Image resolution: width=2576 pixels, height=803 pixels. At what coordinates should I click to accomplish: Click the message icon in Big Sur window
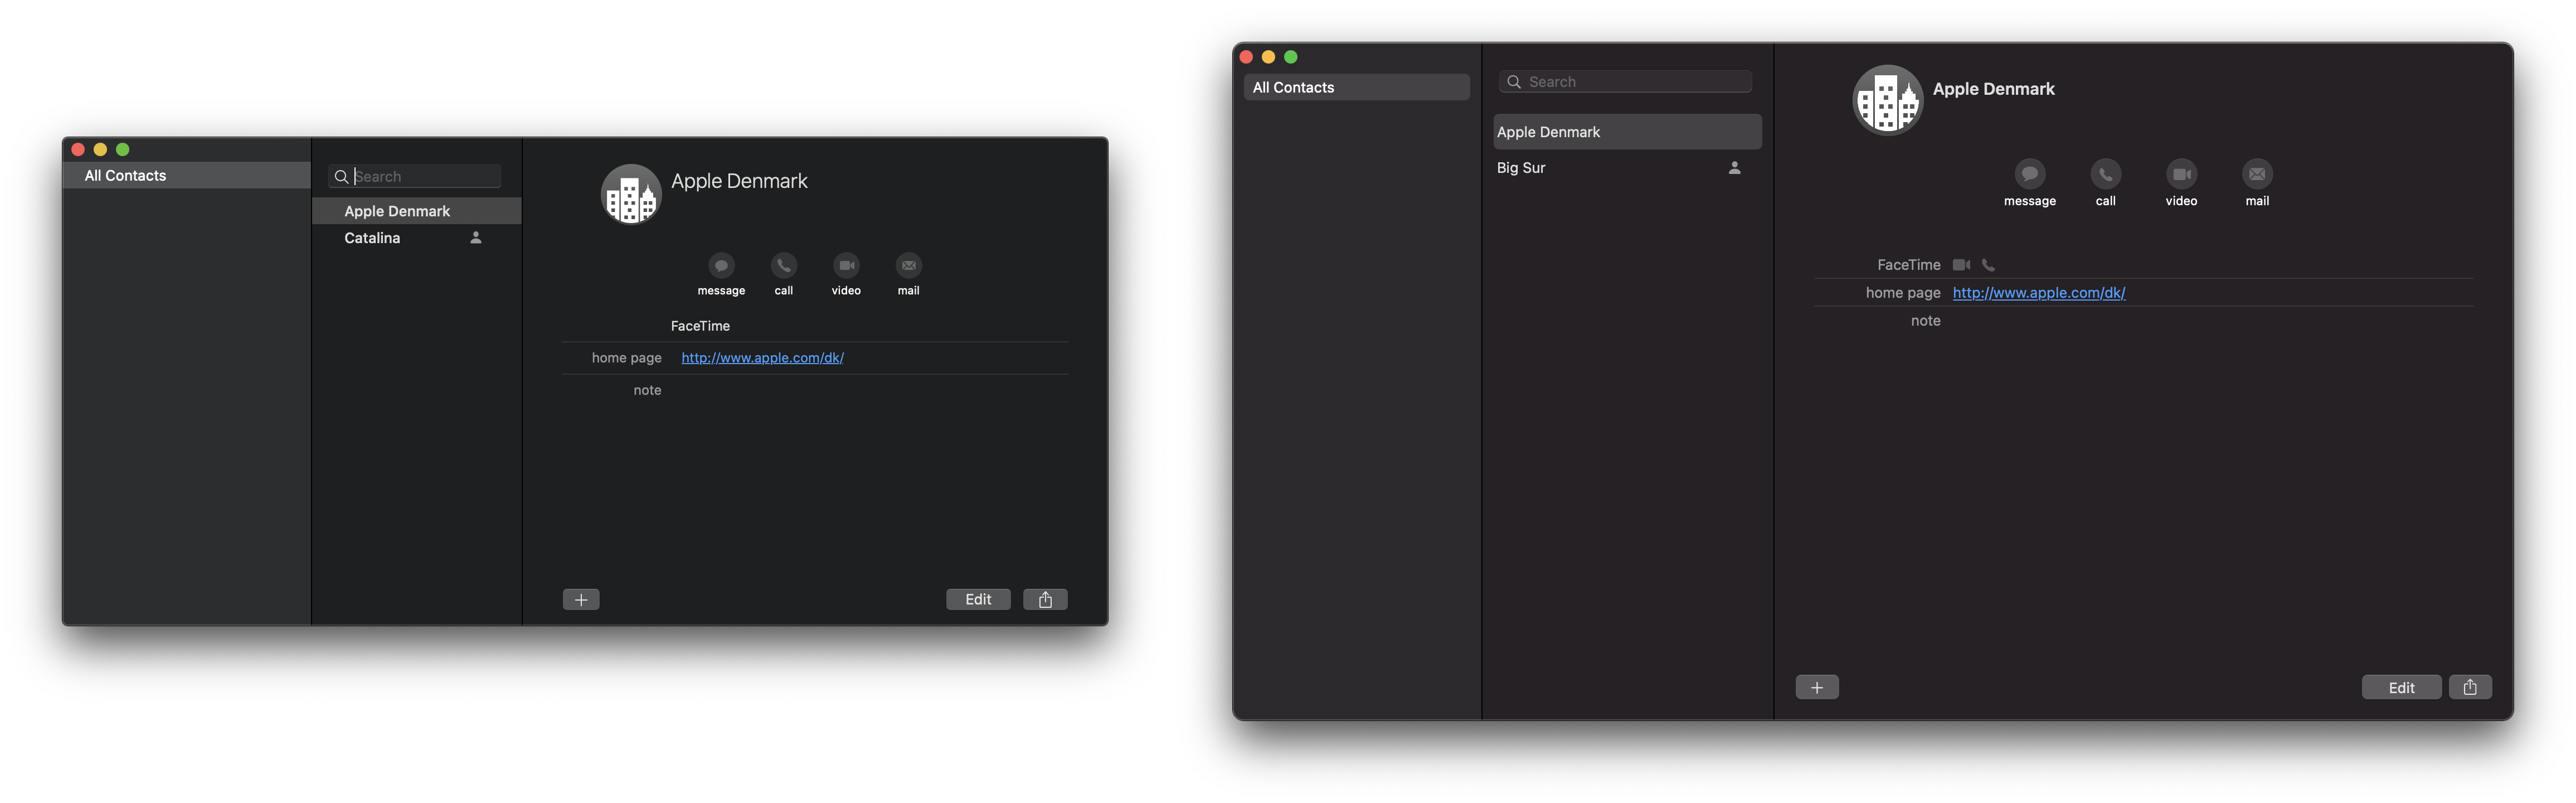tap(2029, 174)
